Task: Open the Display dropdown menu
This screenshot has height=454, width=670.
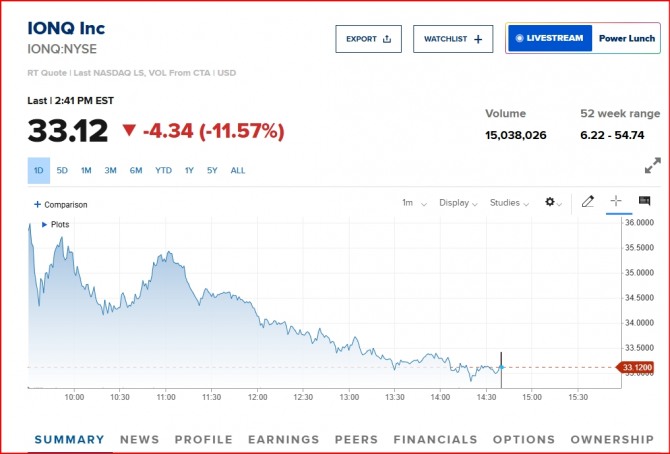Action: click(x=459, y=203)
